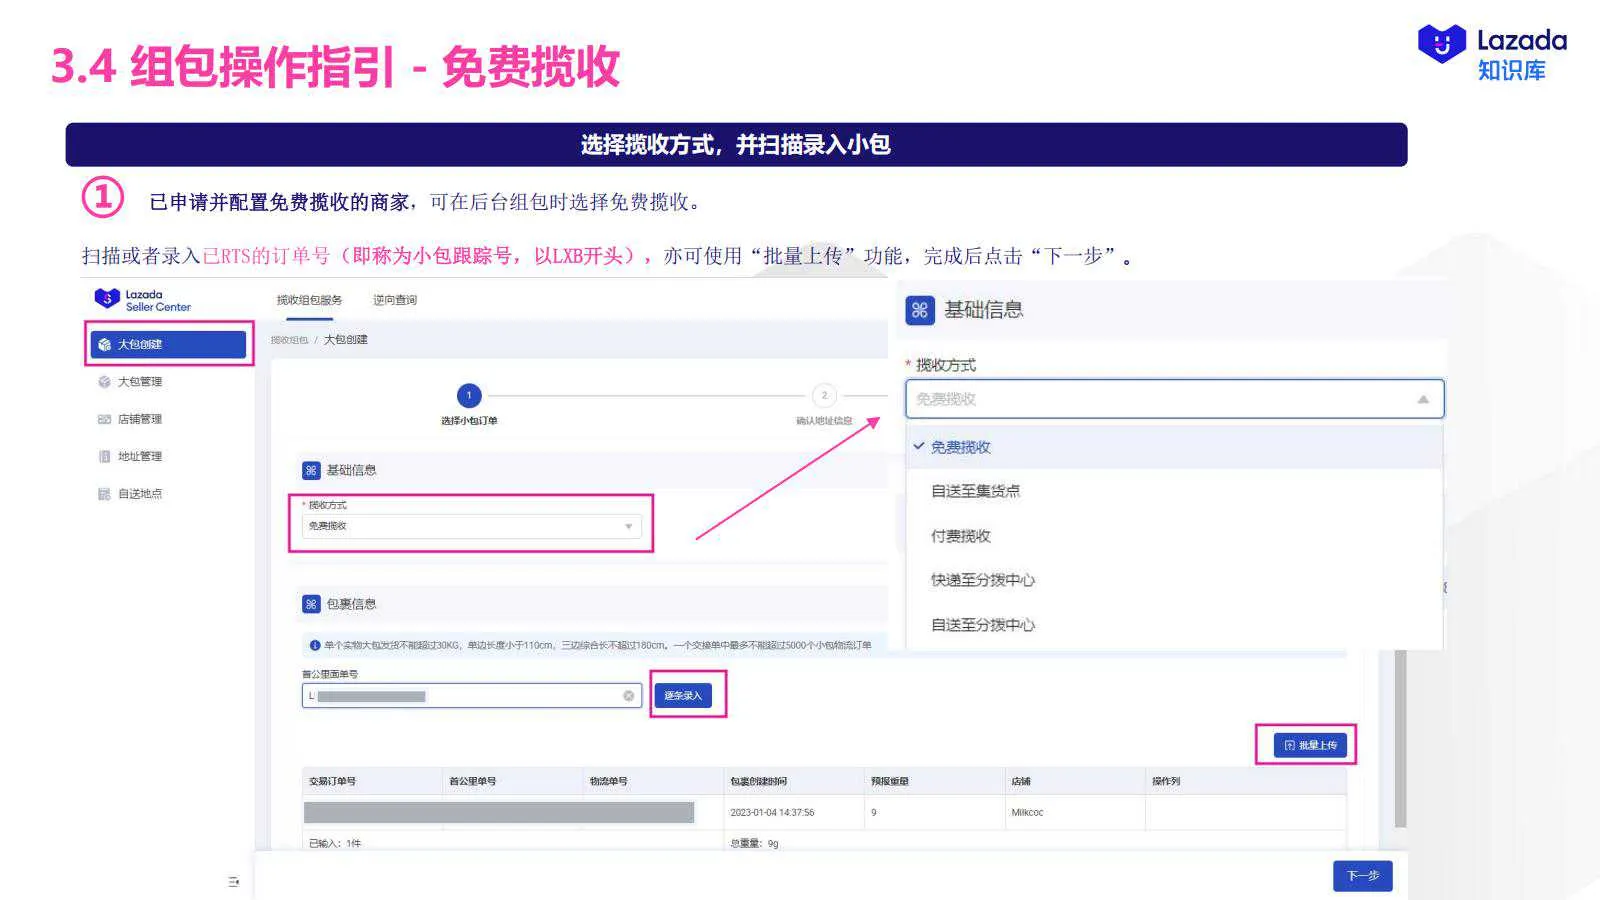Click the blue 基础信息 panel icon

click(919, 310)
